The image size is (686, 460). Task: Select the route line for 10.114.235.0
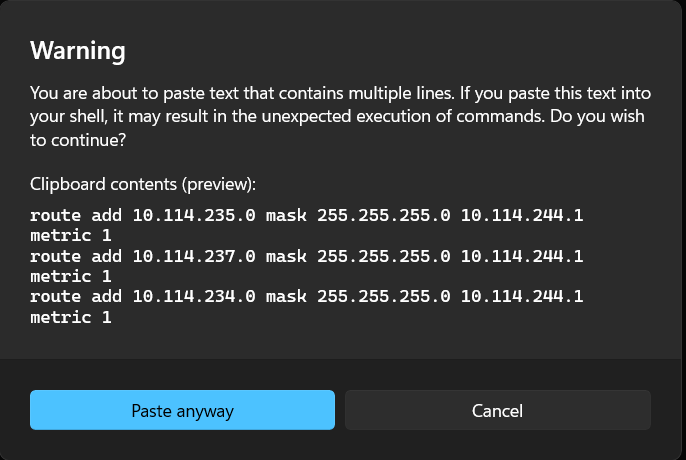pyautogui.click(x=306, y=215)
